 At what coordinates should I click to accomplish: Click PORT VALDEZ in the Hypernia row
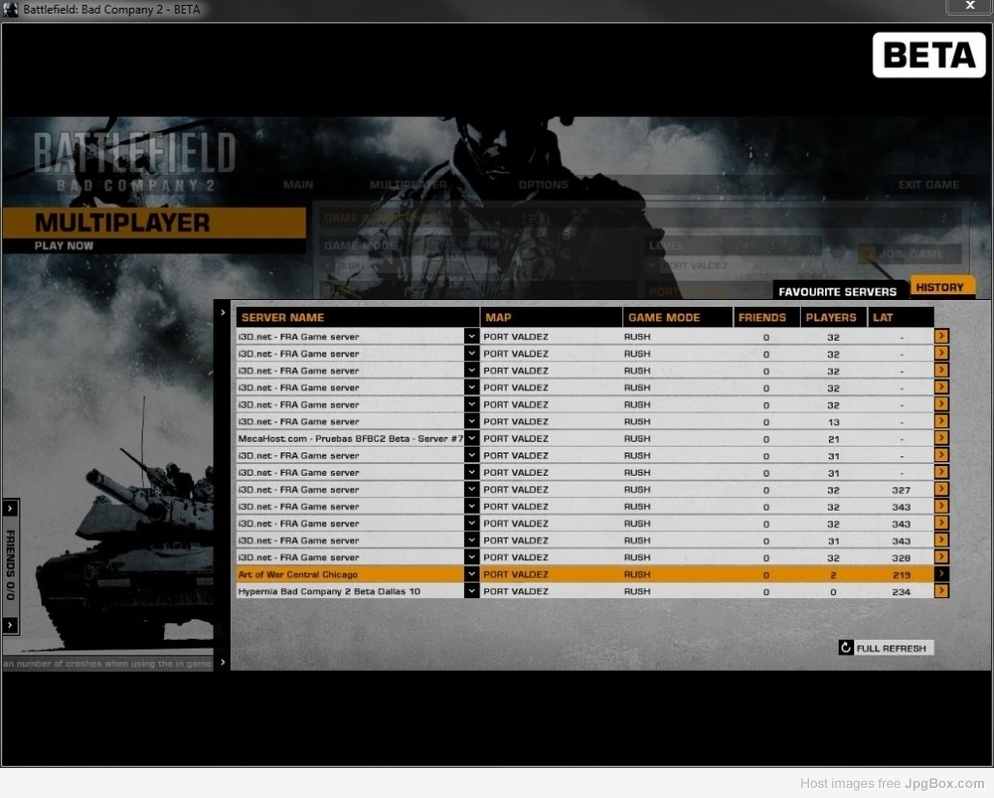click(515, 591)
